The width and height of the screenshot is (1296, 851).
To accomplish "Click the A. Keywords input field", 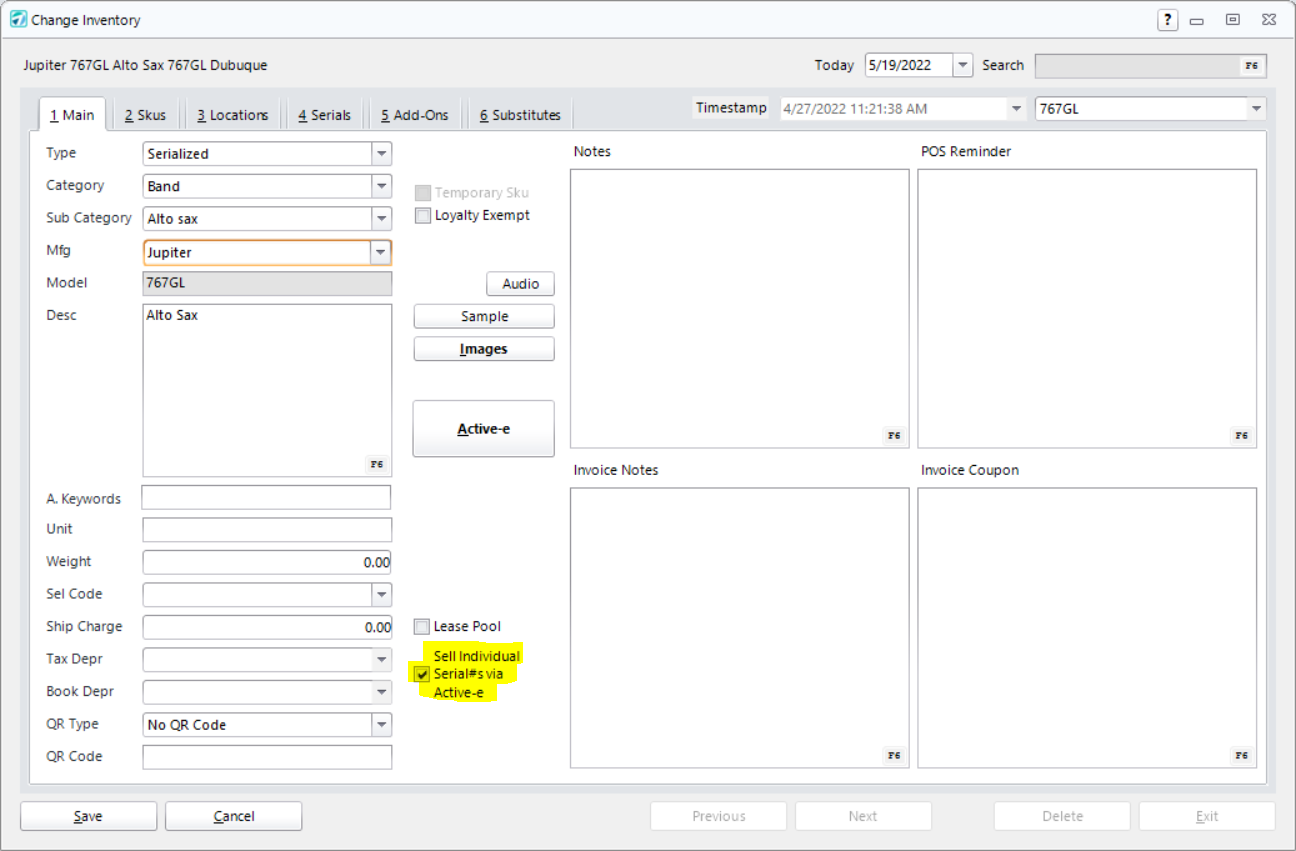I will tap(266, 497).
